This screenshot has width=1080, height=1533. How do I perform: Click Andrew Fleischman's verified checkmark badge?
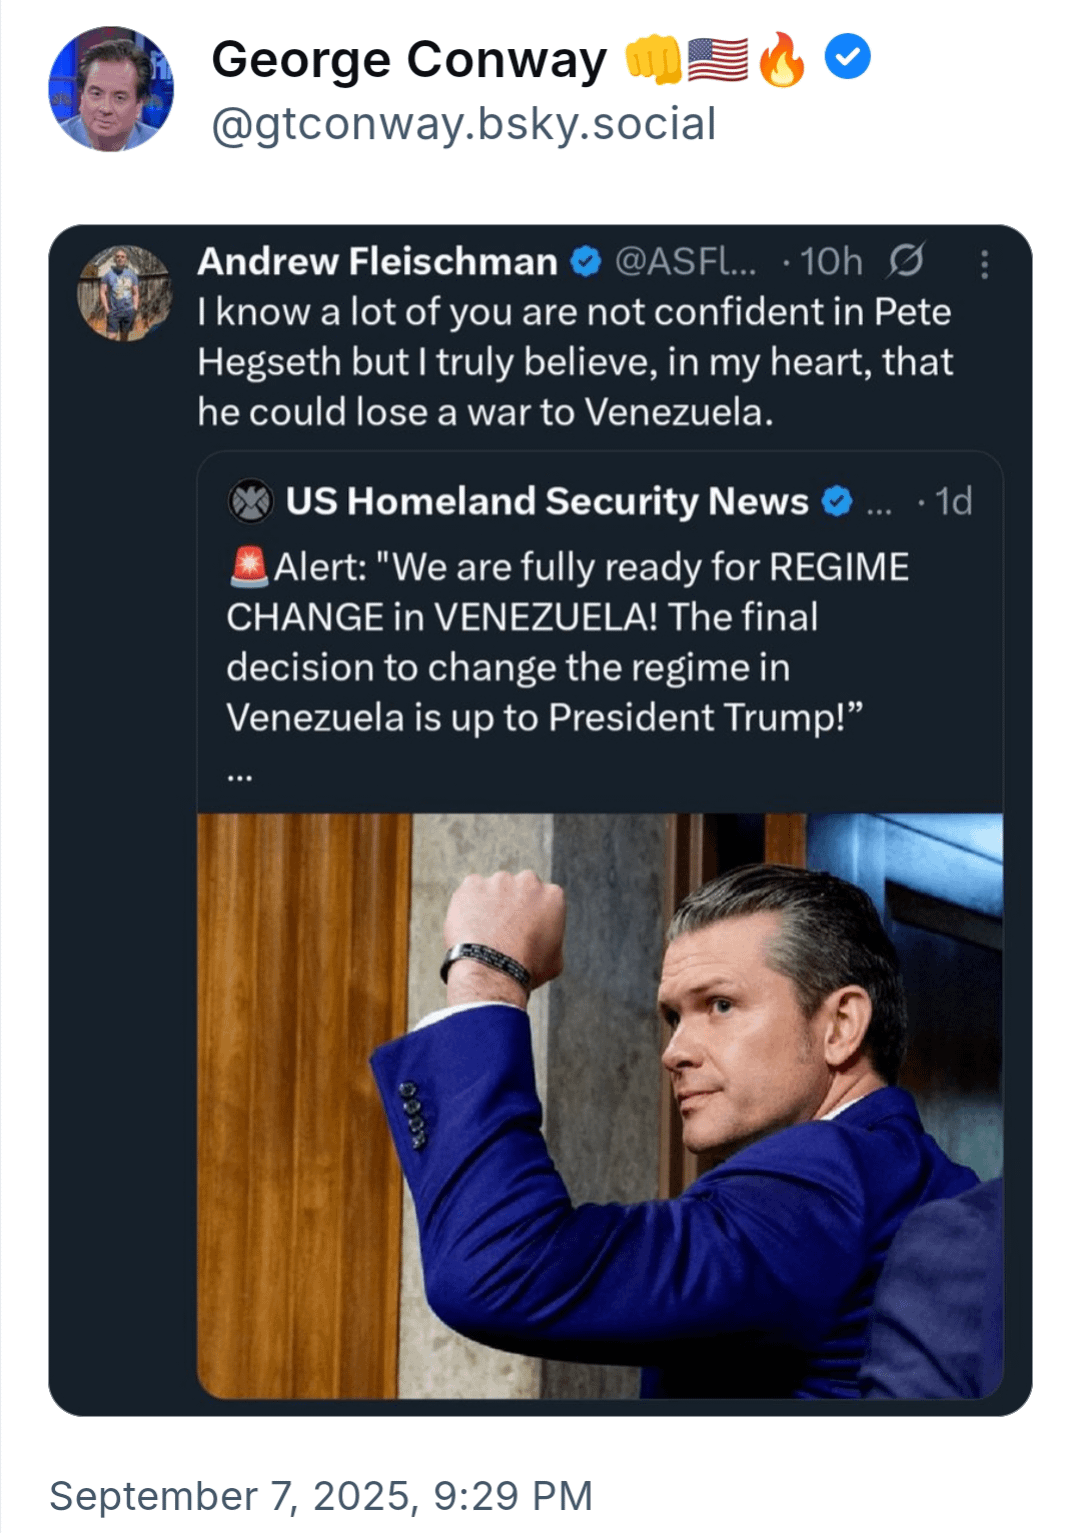[585, 262]
